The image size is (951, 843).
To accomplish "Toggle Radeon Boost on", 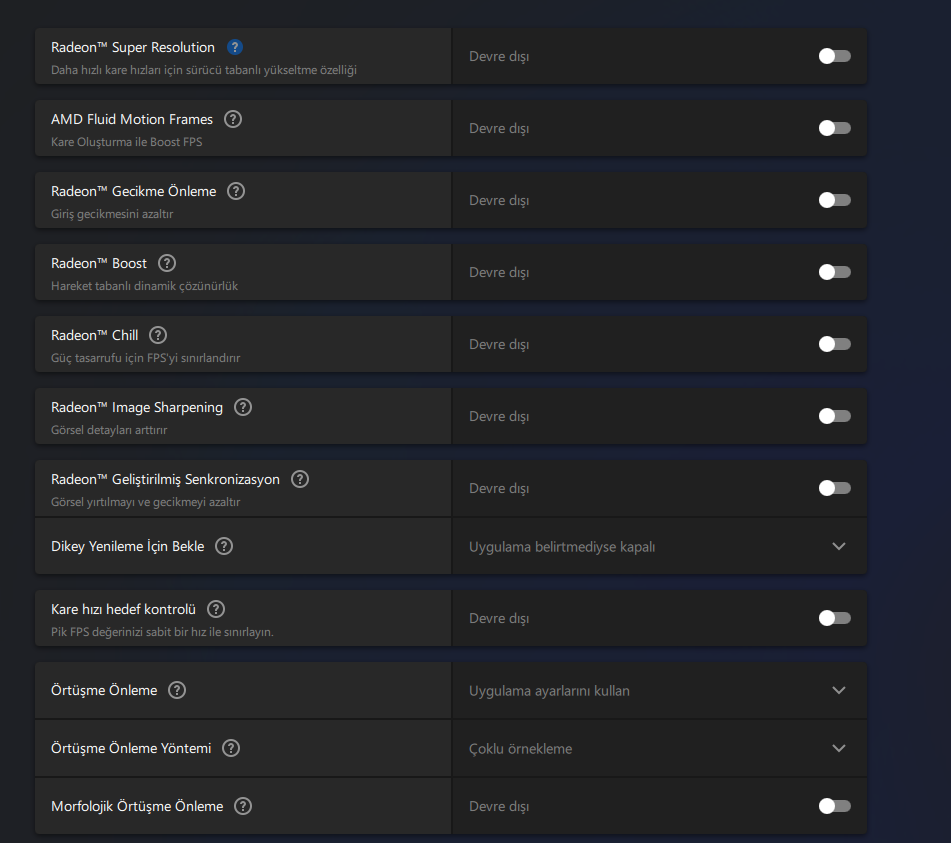I will click(835, 272).
